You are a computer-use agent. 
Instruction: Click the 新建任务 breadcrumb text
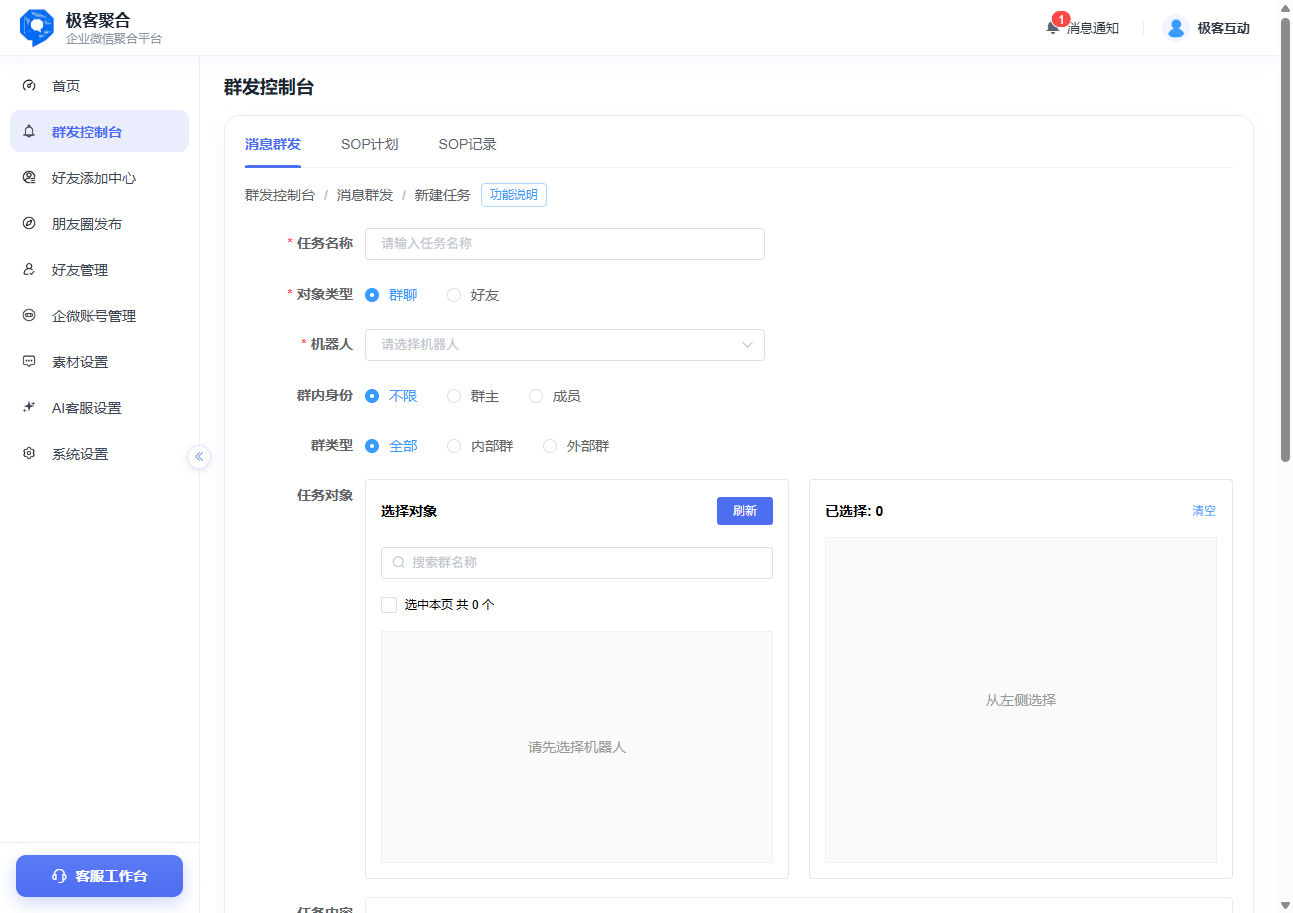443,195
